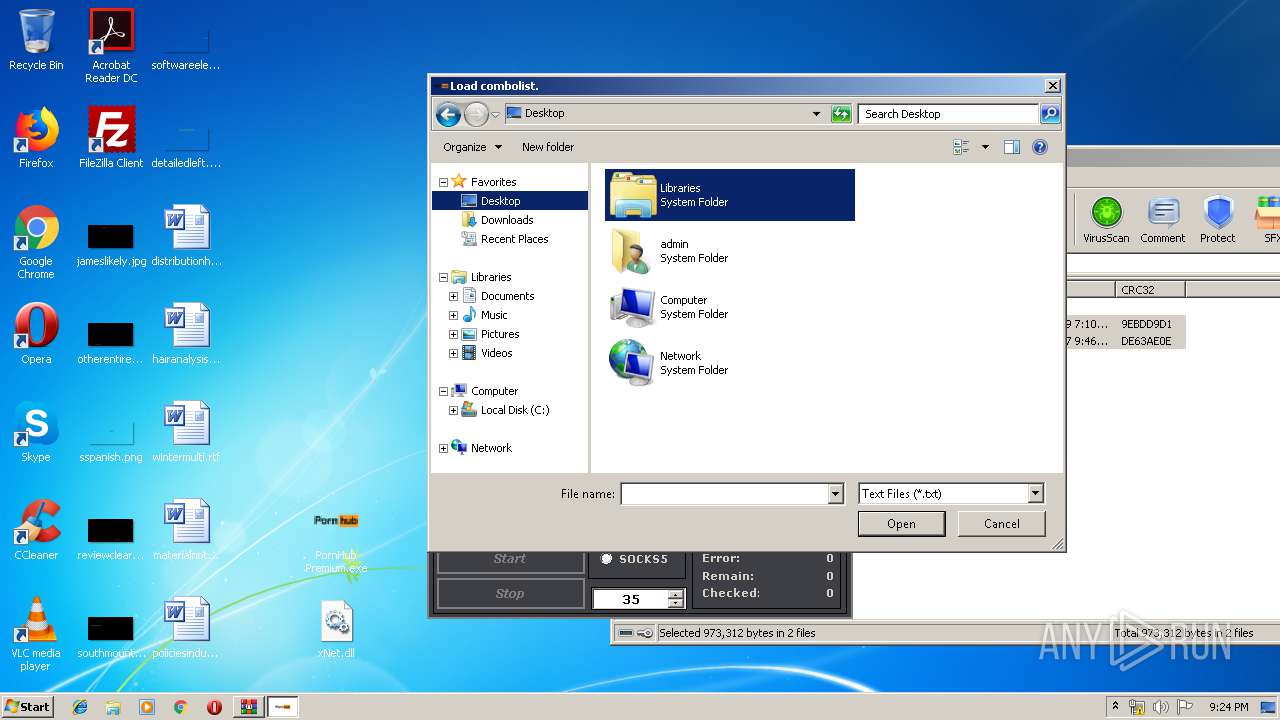This screenshot has width=1280, height=720.
Task: Select the xNet.dll file on the desktop
Action: (336, 630)
